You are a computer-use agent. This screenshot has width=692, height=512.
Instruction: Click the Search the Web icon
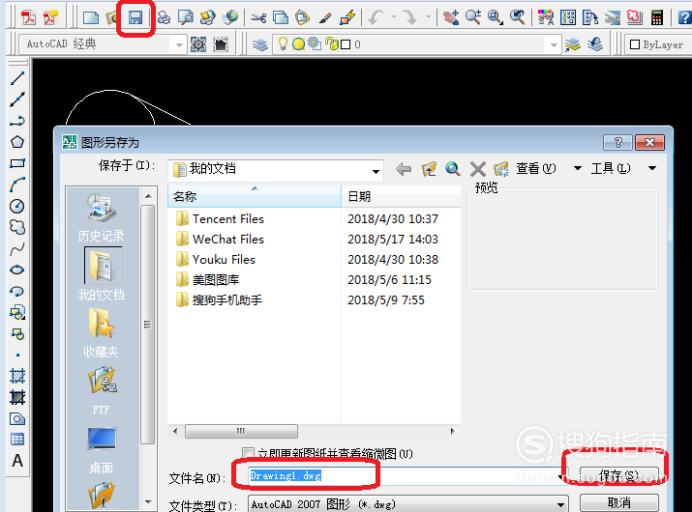[x=453, y=169]
